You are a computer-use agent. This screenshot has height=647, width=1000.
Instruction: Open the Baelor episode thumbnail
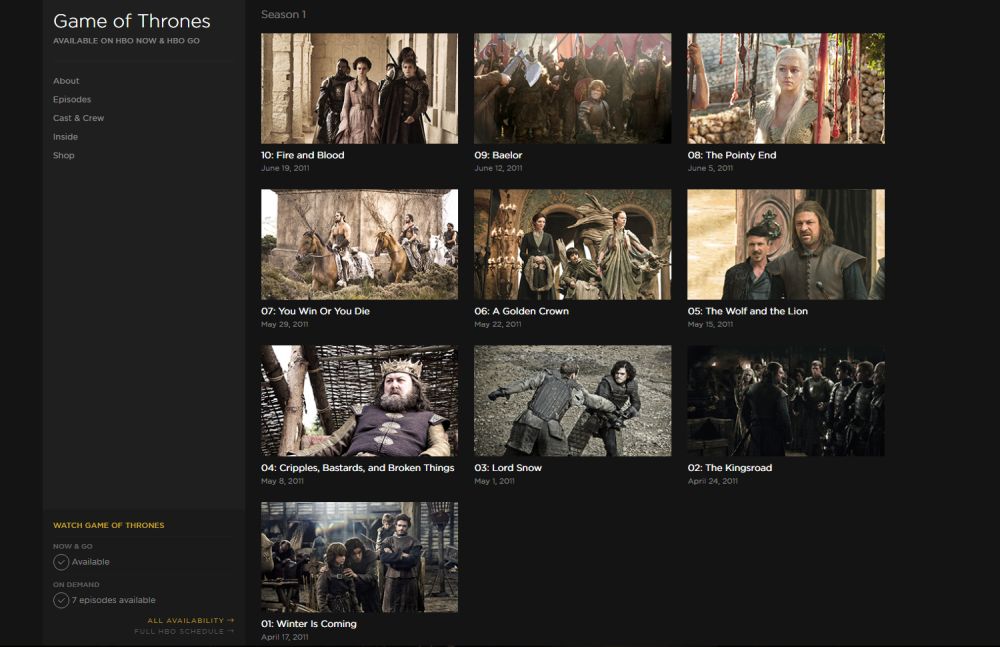[x=573, y=89]
